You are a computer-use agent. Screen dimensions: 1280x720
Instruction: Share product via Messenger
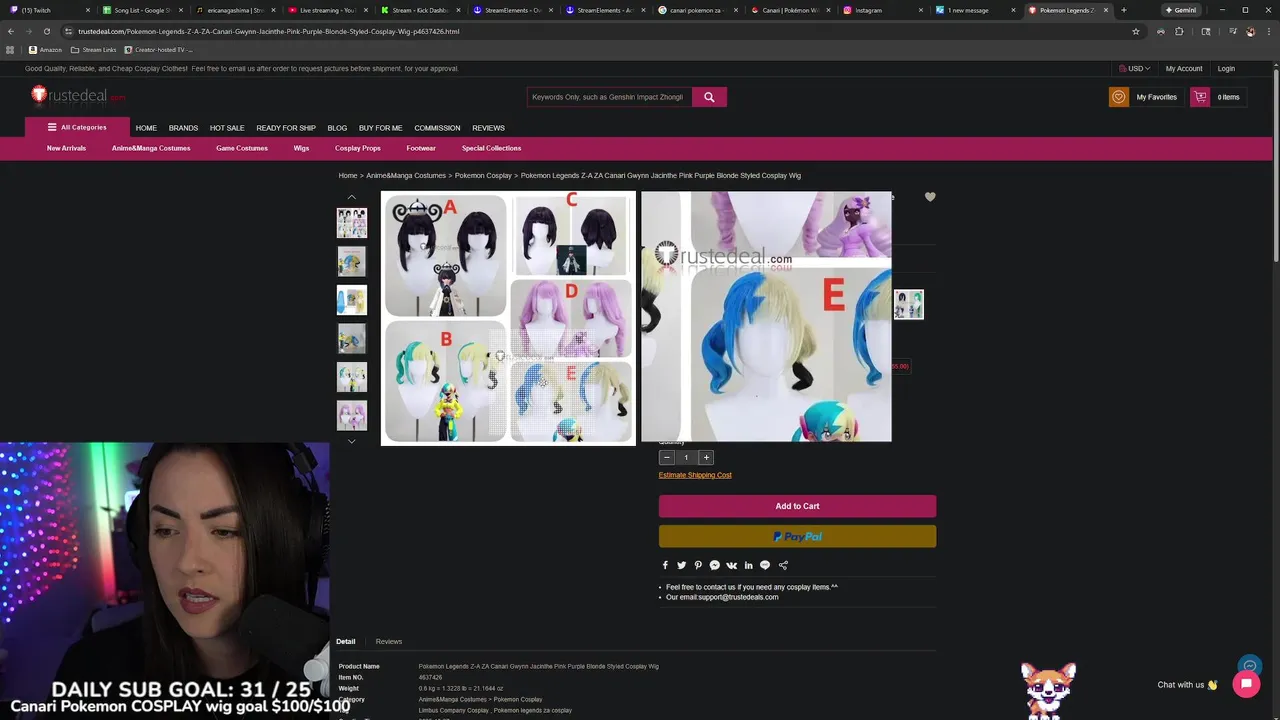click(x=714, y=565)
